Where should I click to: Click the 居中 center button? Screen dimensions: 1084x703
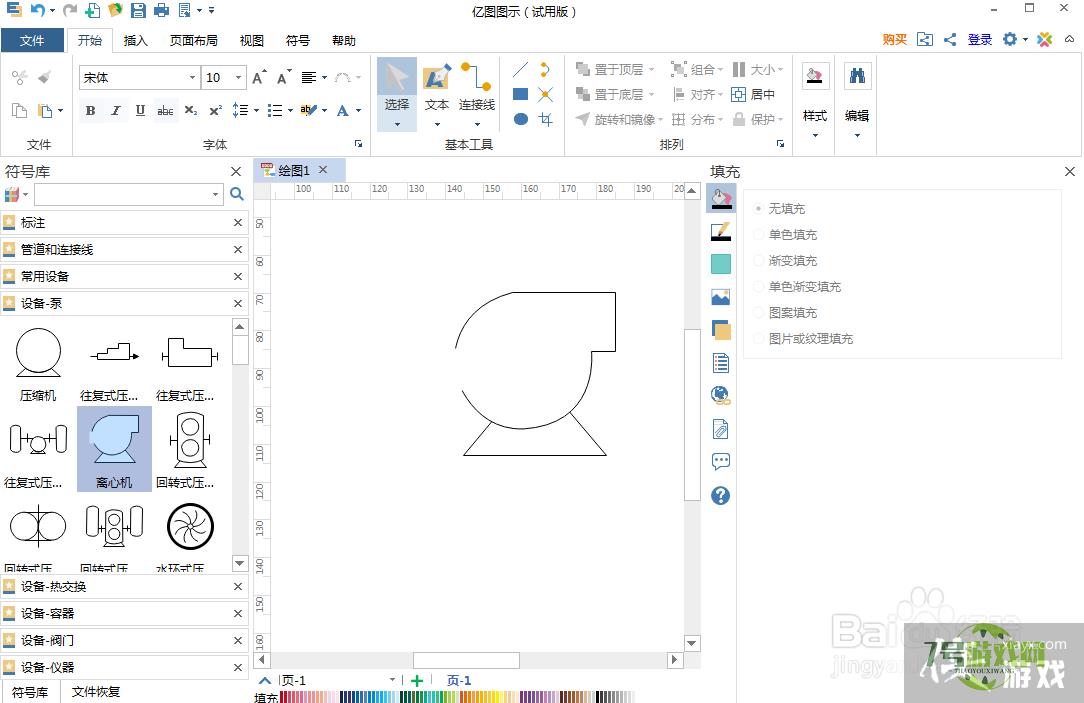click(x=753, y=94)
